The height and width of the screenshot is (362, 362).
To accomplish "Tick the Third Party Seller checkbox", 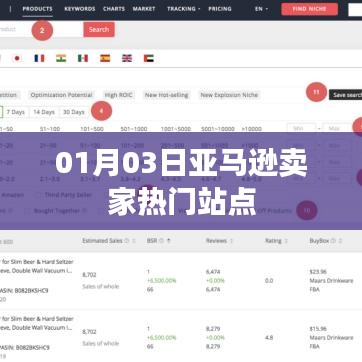I will [x=39, y=195].
